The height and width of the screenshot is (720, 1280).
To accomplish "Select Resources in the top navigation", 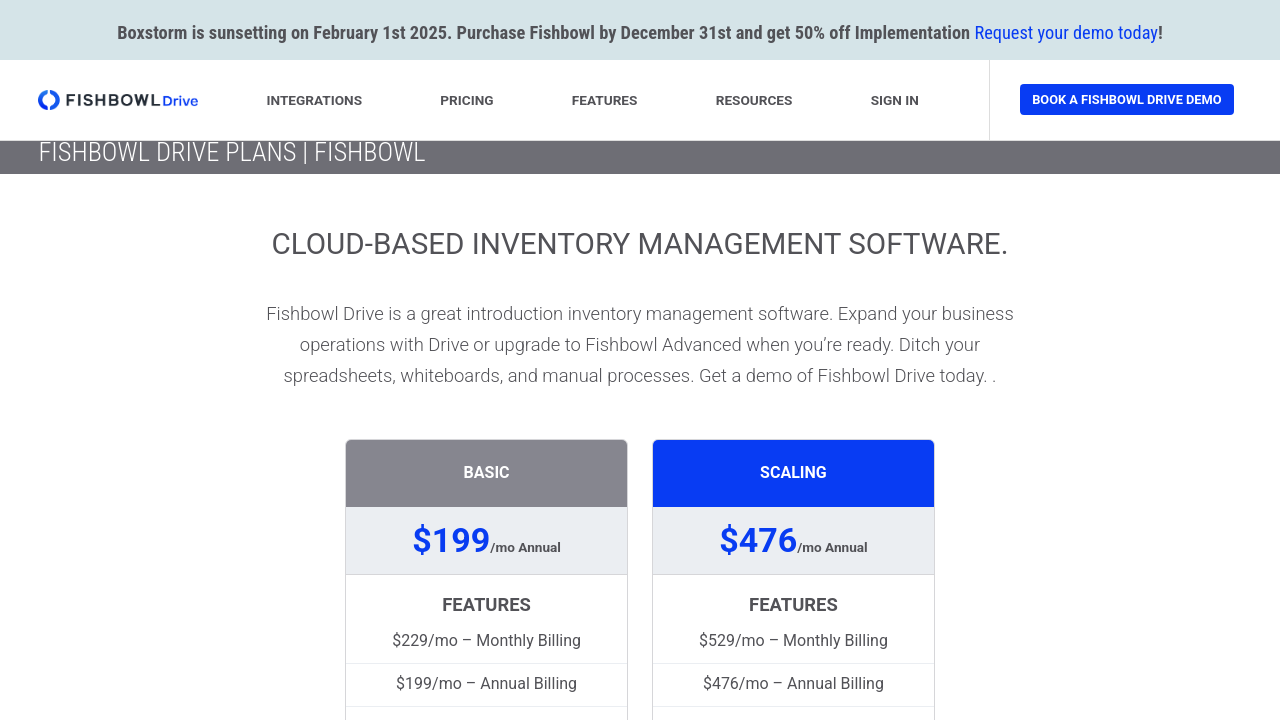I will point(753,100).
